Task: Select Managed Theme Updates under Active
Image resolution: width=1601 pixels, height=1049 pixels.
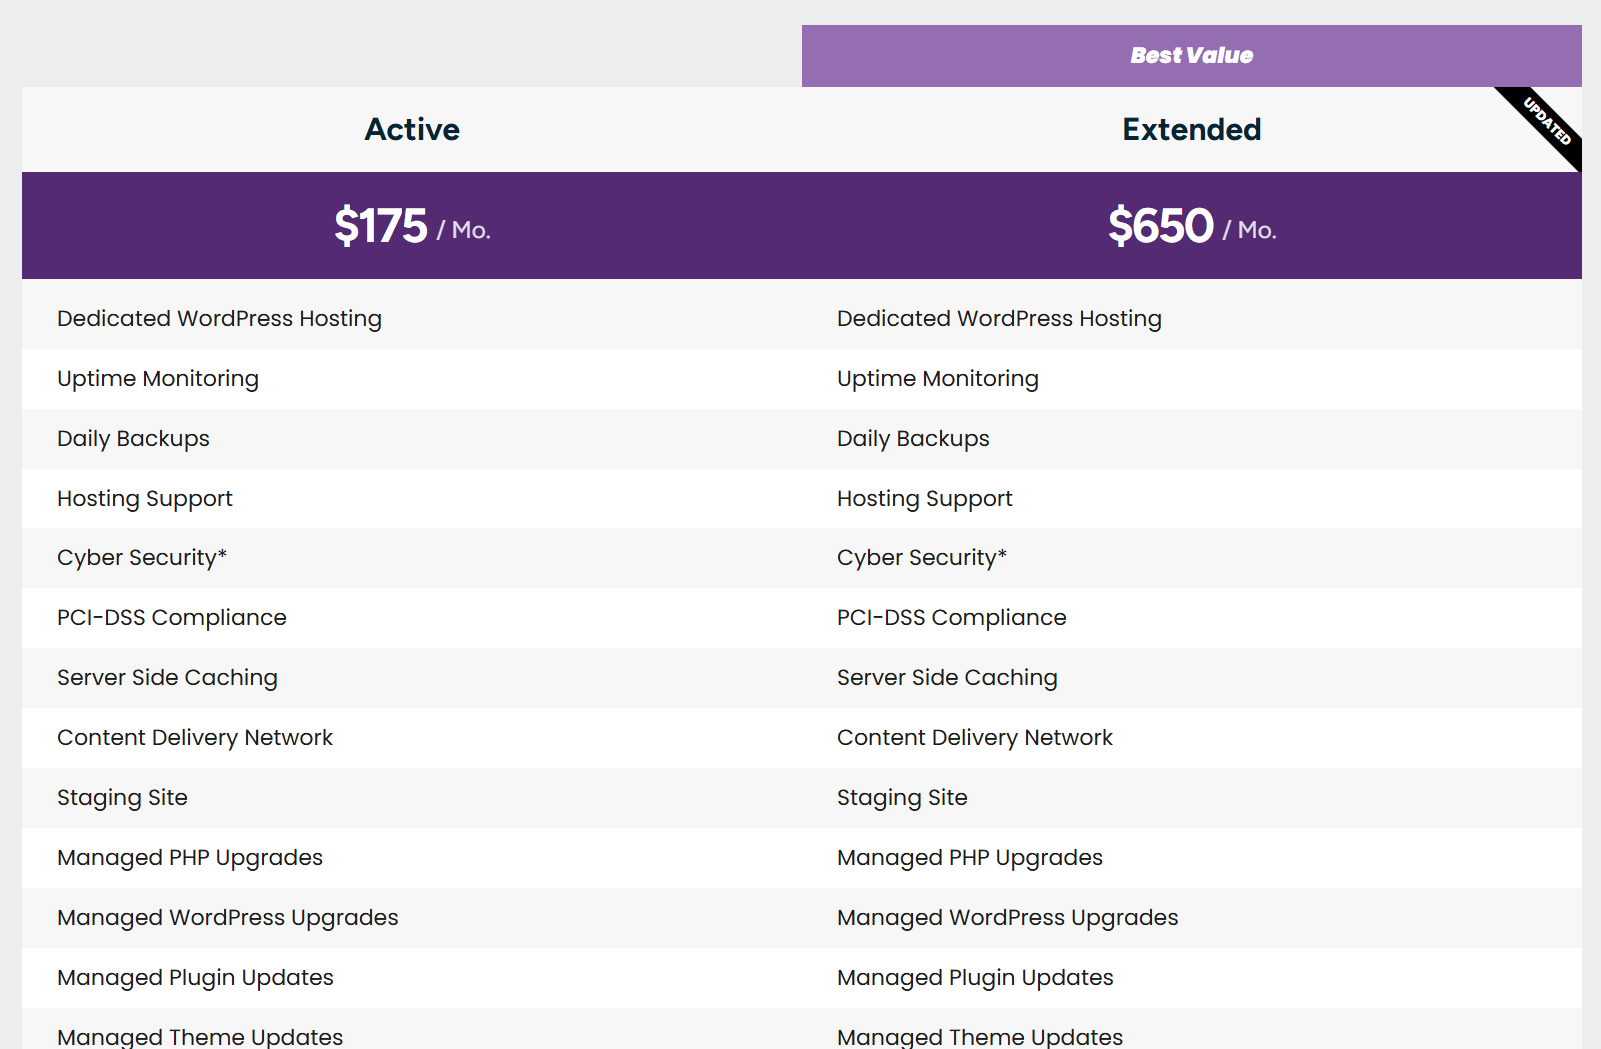Action: [x=200, y=1036]
